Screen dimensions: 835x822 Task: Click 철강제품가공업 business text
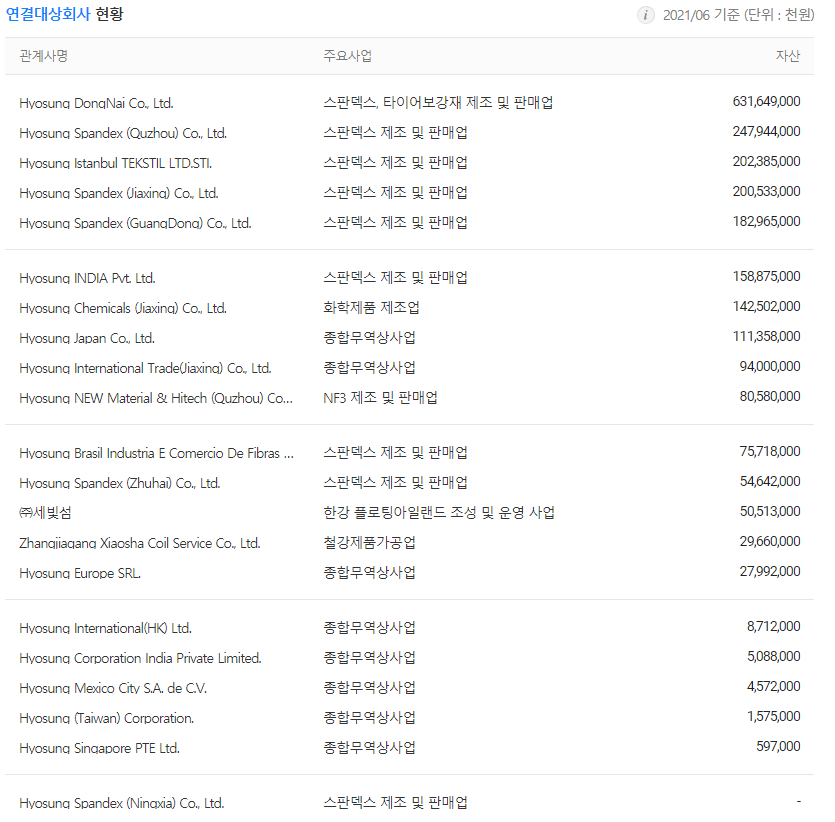369,542
